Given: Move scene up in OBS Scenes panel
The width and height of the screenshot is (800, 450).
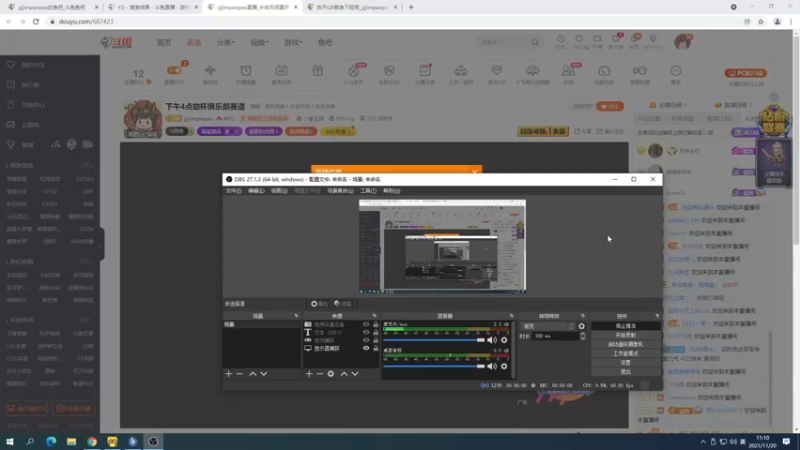Looking at the screenshot, I should click(253, 374).
